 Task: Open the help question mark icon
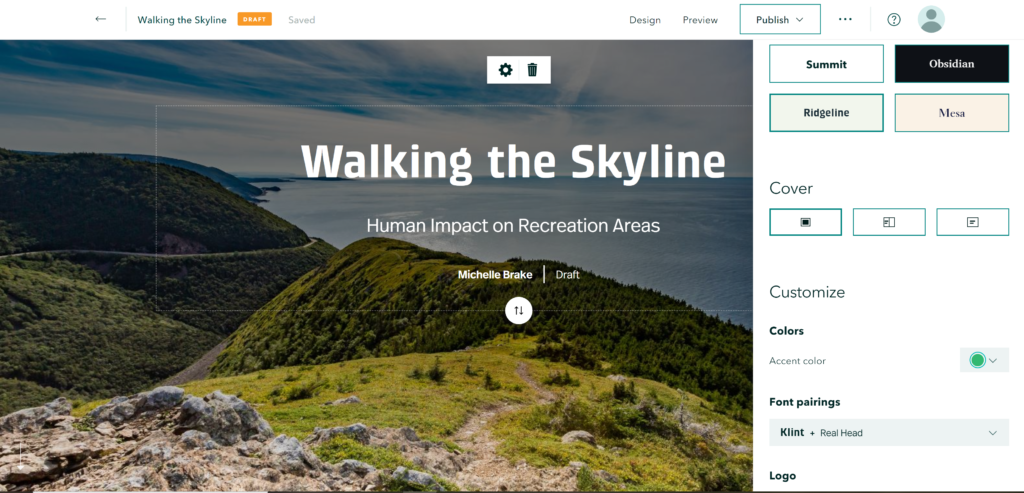coord(894,19)
